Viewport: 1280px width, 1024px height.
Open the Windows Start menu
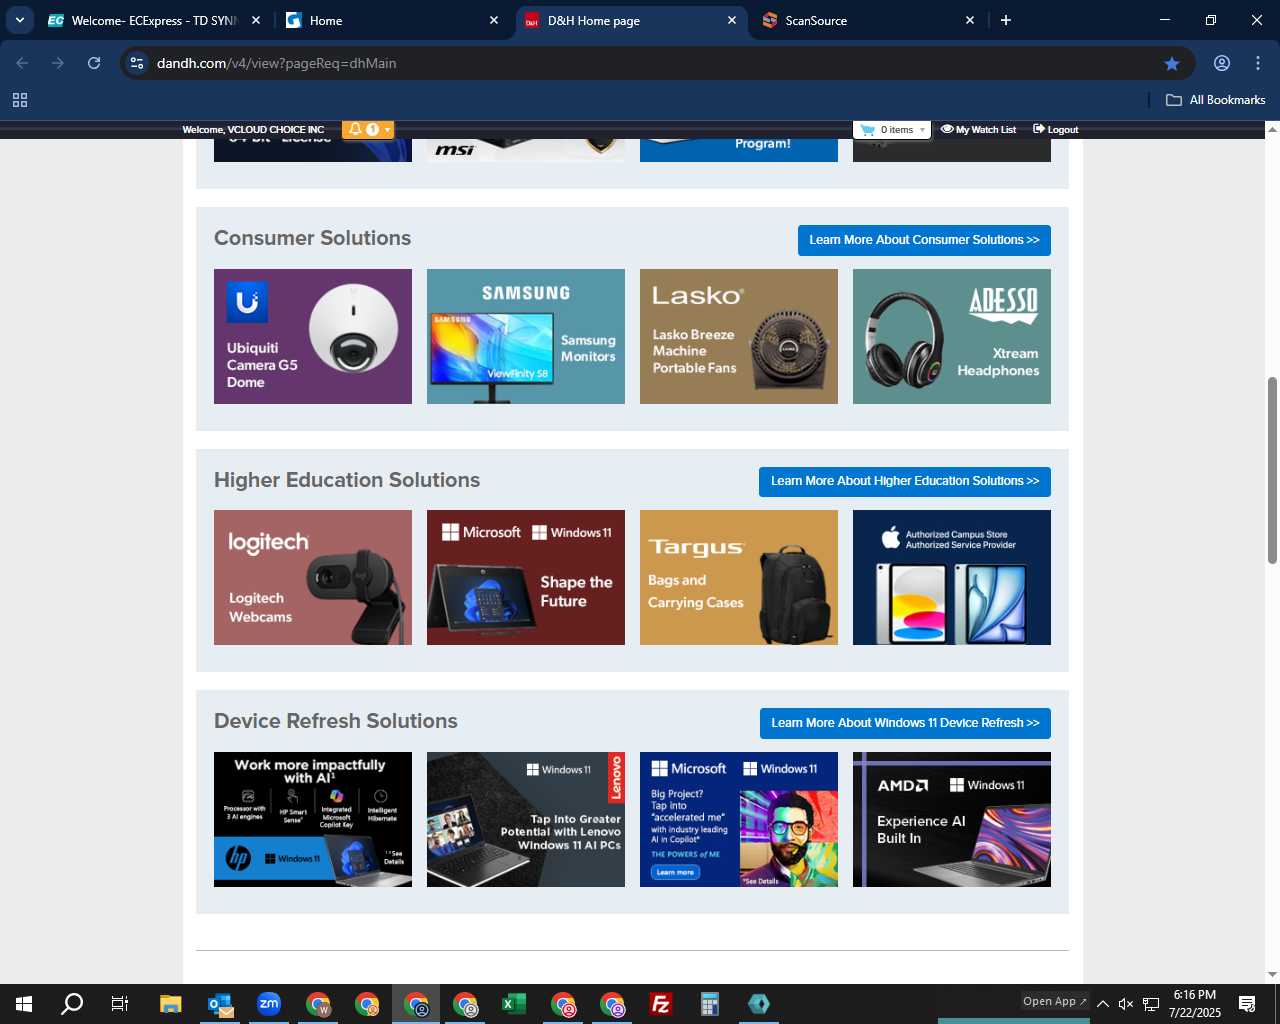tap(24, 1004)
